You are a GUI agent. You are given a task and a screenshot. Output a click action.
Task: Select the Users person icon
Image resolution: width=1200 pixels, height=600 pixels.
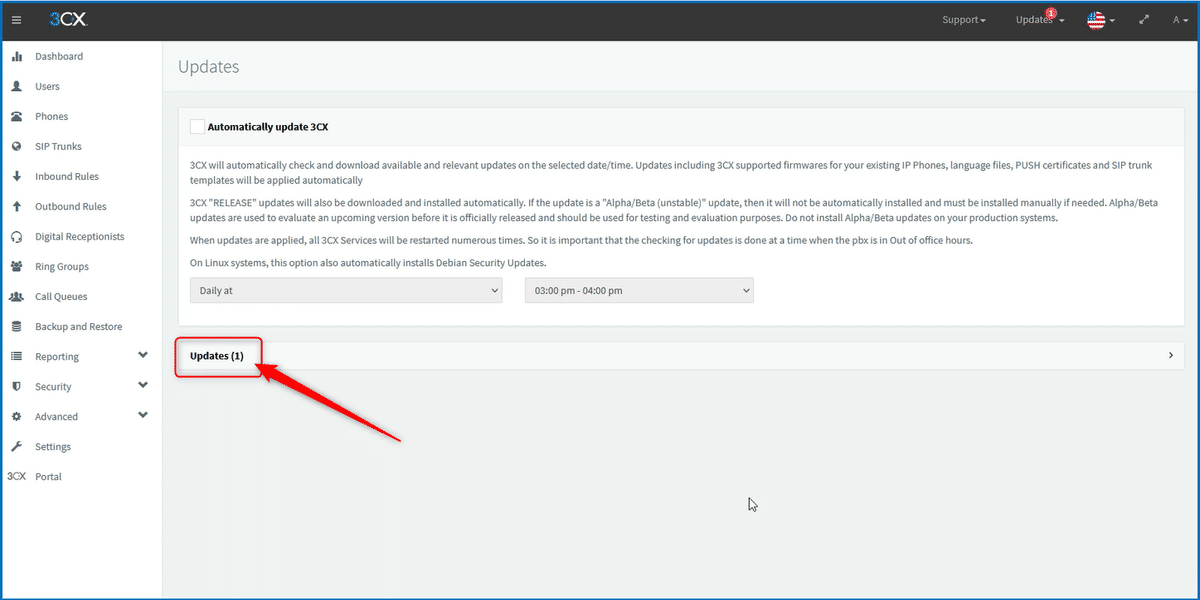pyautogui.click(x=16, y=86)
